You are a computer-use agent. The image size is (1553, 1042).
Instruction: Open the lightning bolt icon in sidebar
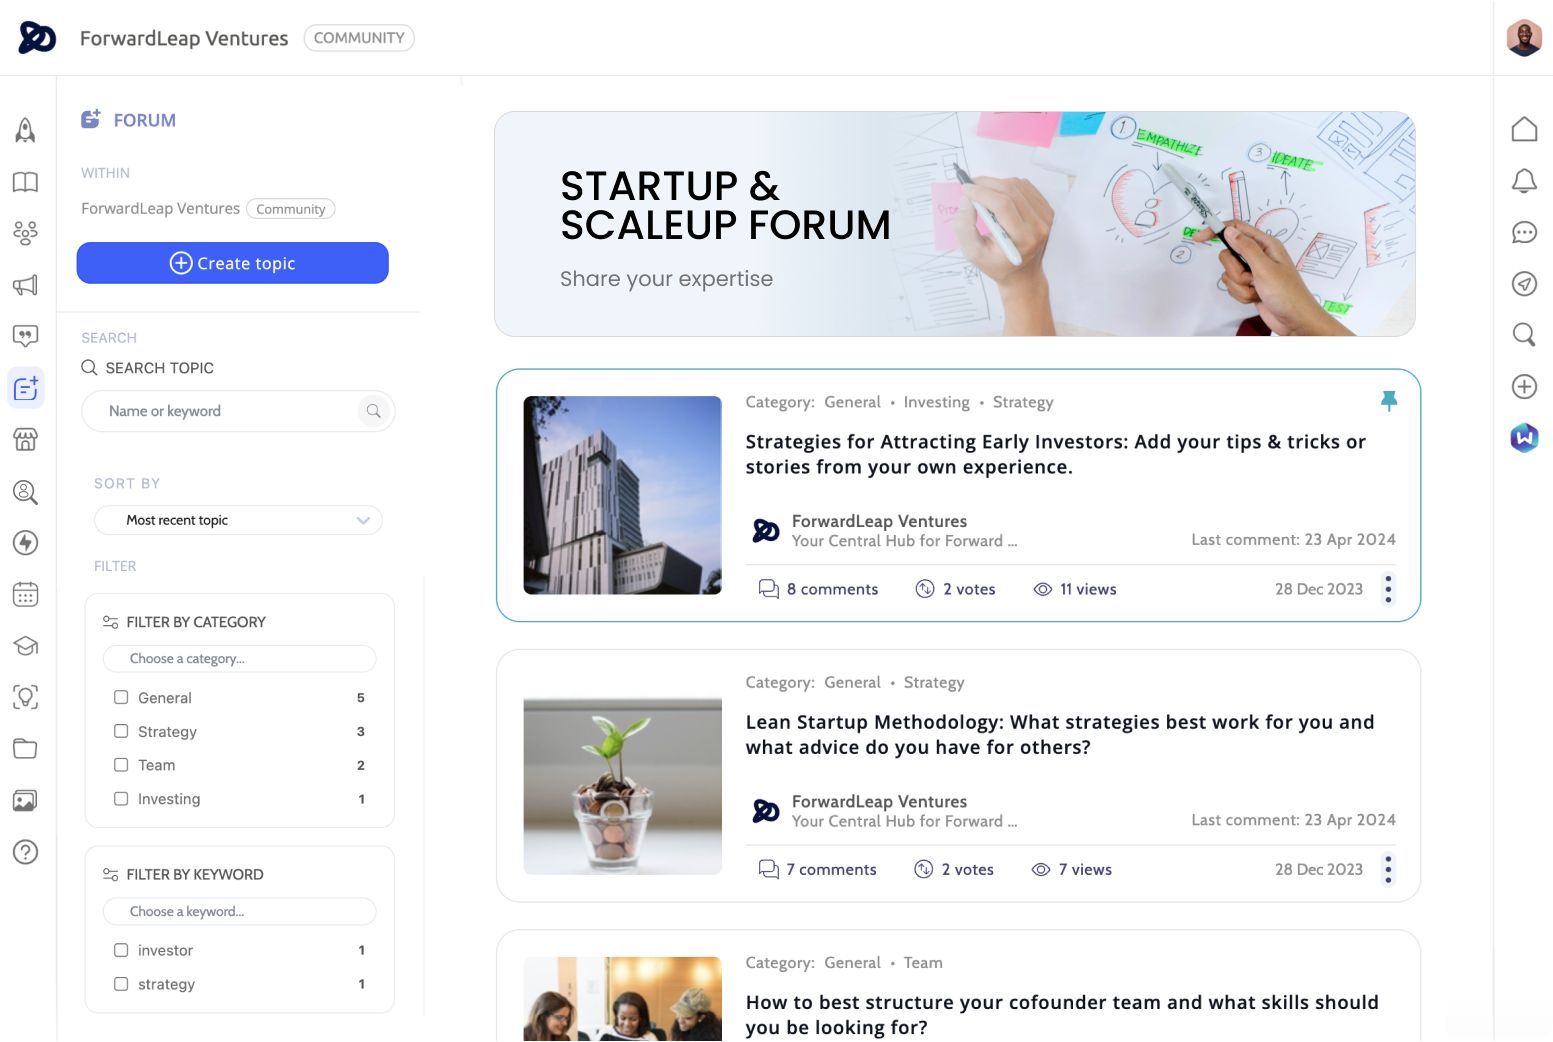[x=25, y=542]
